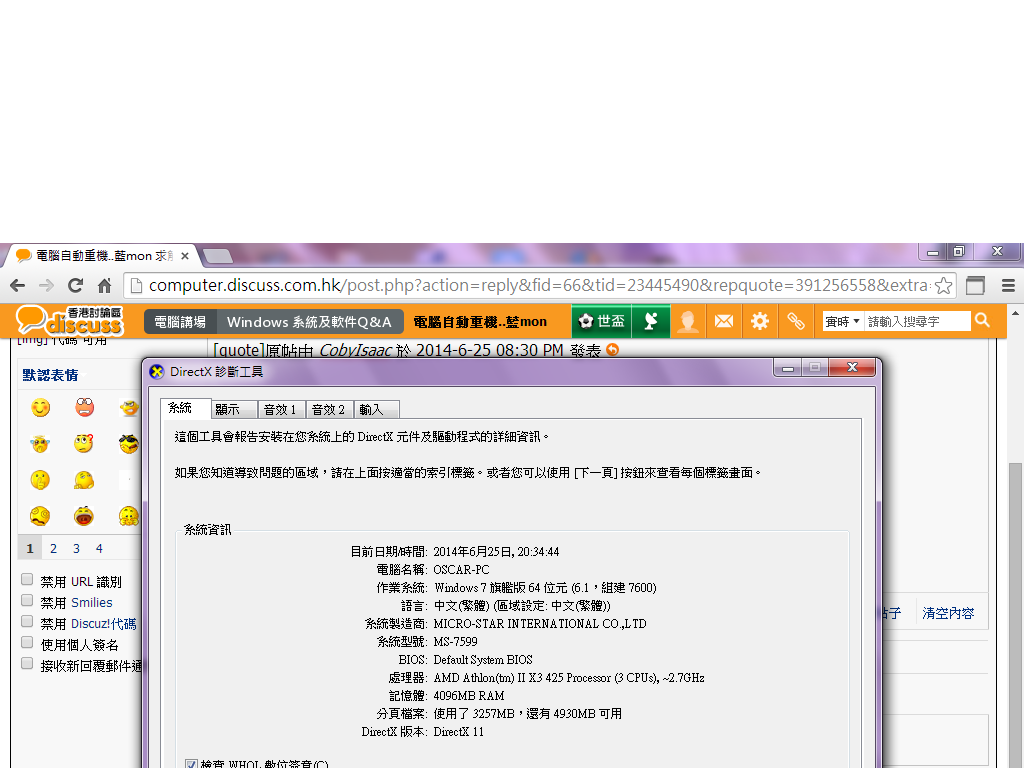
Task: Open the Windows 系統及軟件Q&A board link
Action: [x=309, y=322]
